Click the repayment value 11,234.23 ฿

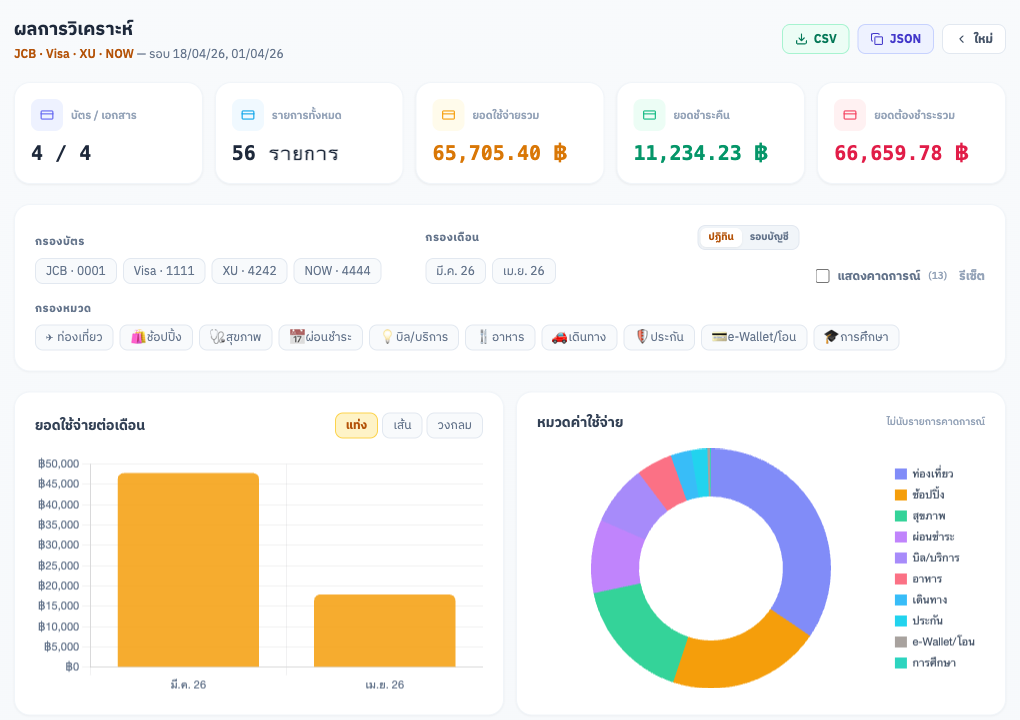(x=701, y=153)
